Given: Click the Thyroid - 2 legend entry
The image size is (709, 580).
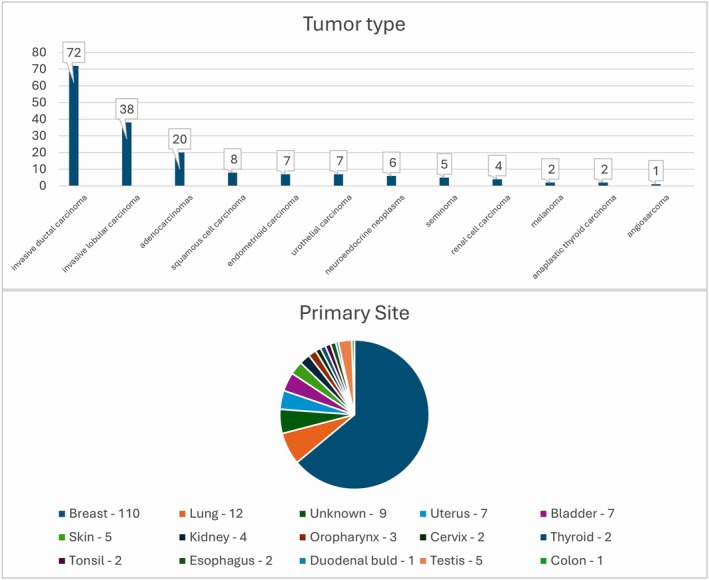Looking at the screenshot, I should coord(576,538).
